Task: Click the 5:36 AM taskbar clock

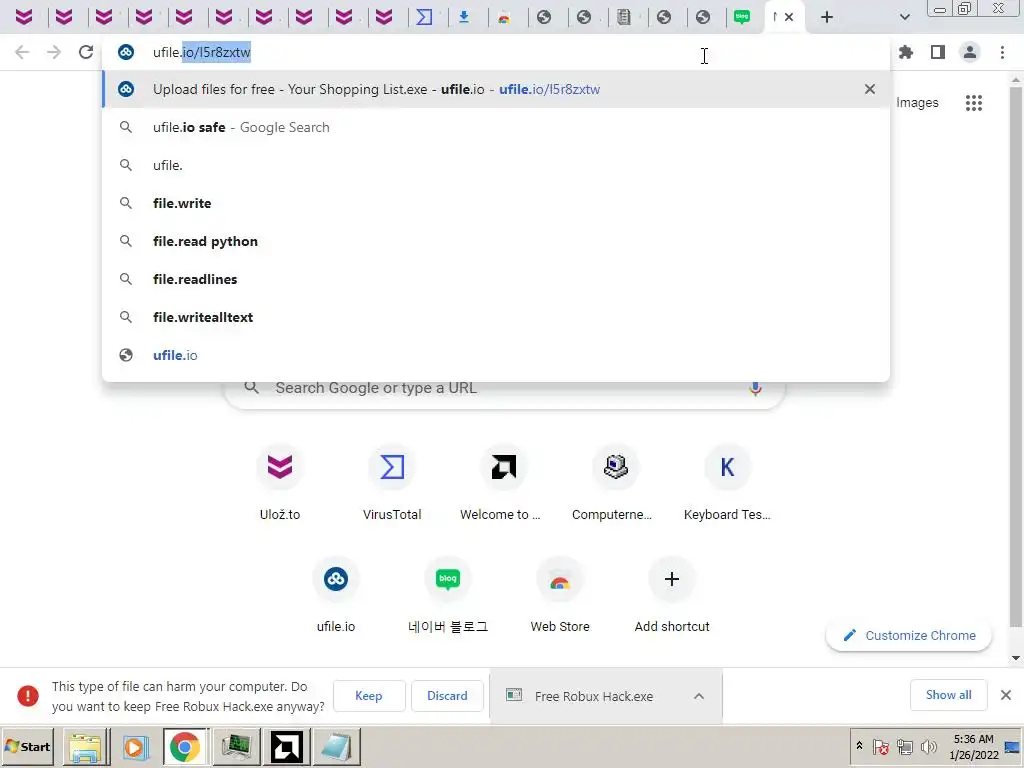Action: pos(974,746)
